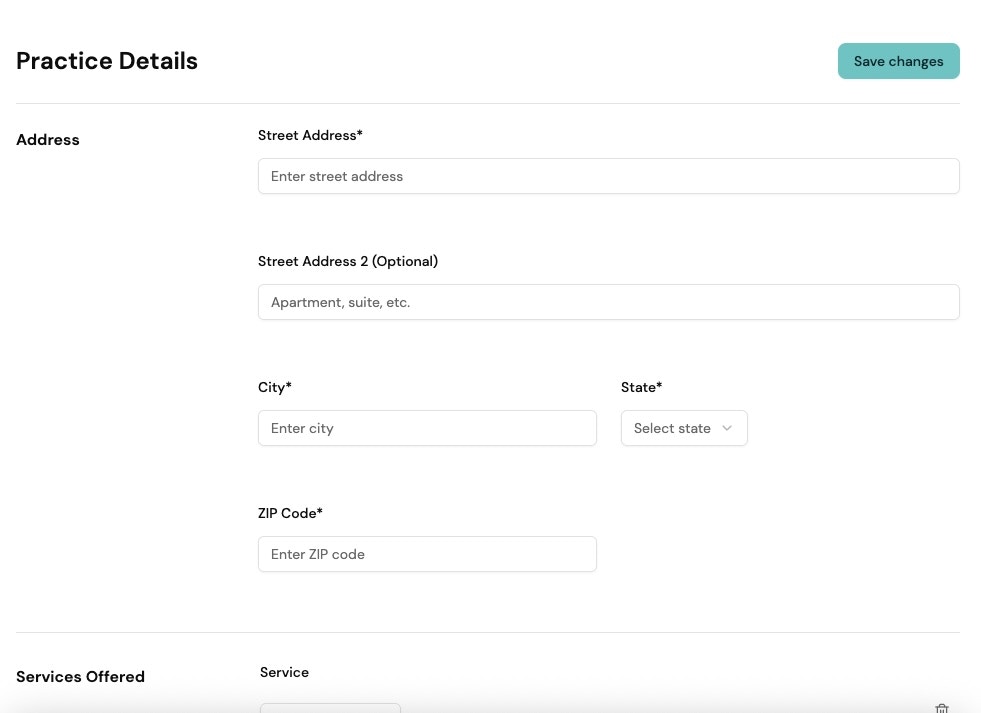Screen dimensions: 981x713
Task: Click the Address section label
Action: (47, 139)
